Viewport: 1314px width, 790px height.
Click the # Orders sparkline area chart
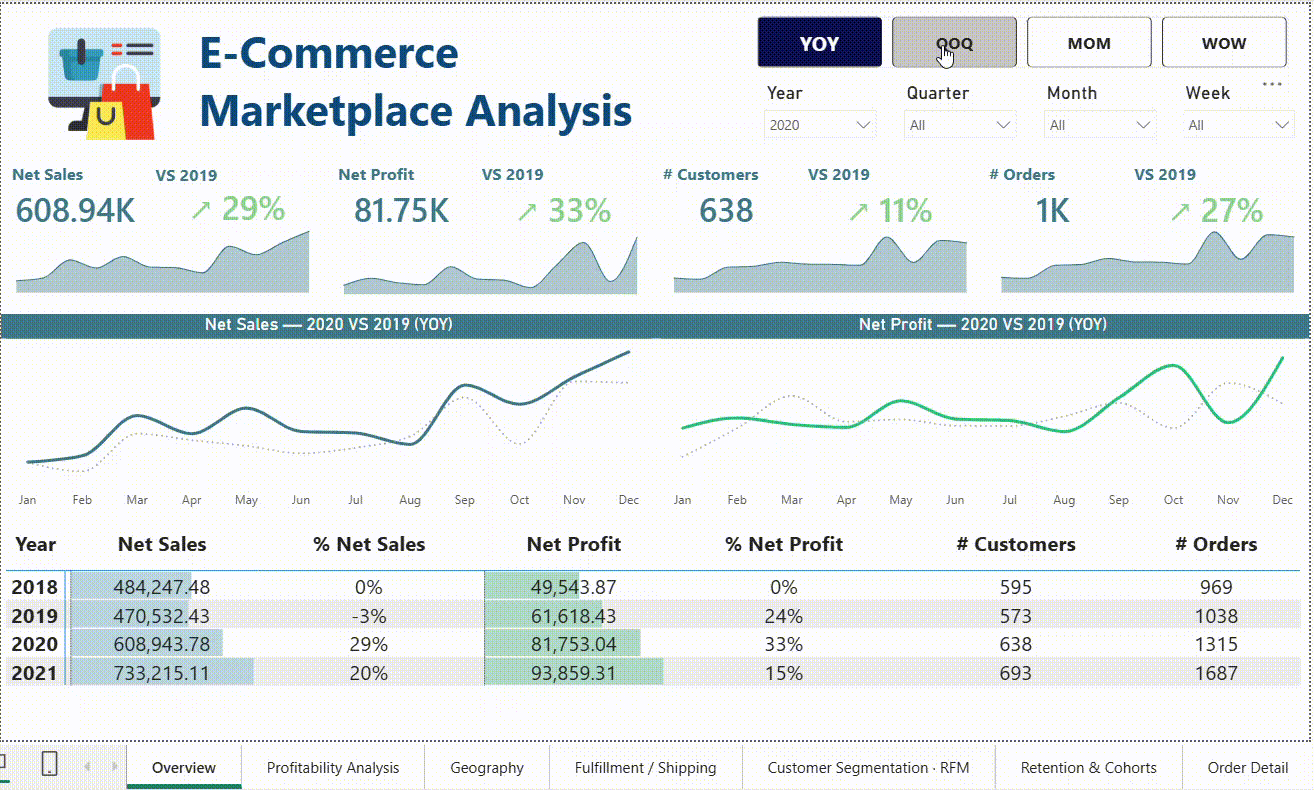click(x=1148, y=263)
